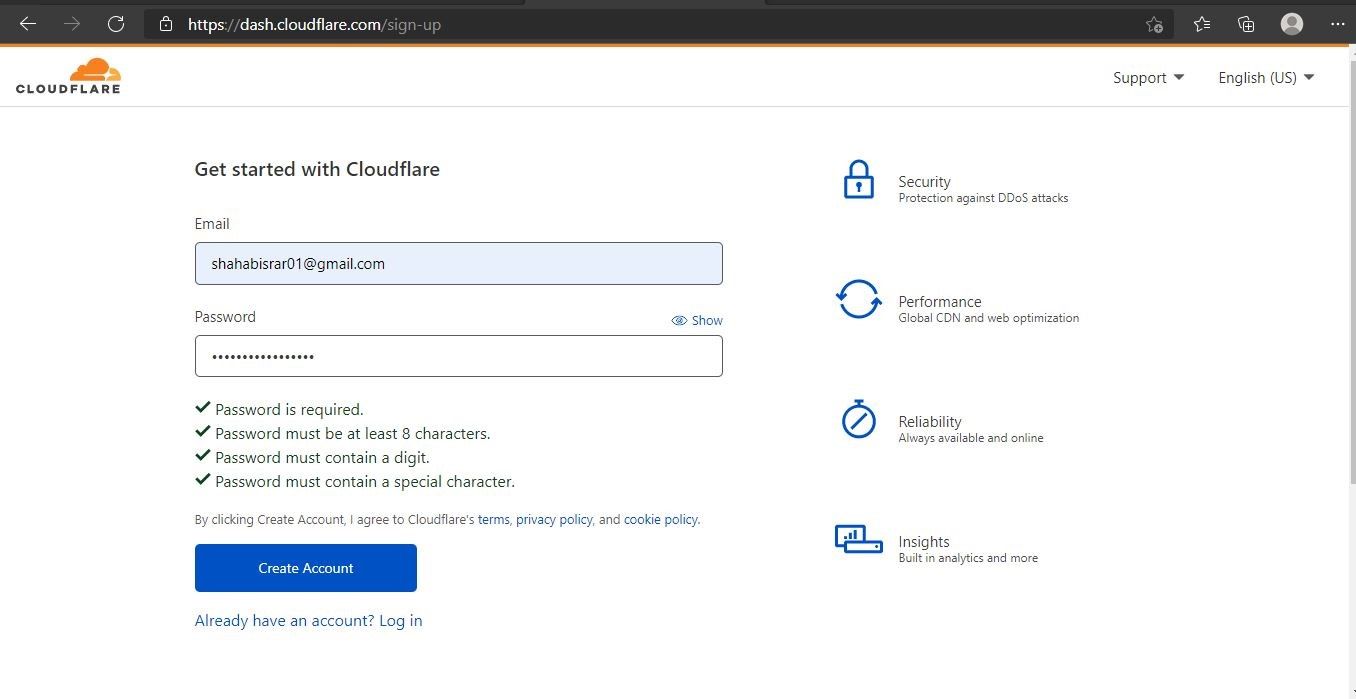Open the English (US) language dropdown
The image size is (1356, 699).
tap(1264, 77)
